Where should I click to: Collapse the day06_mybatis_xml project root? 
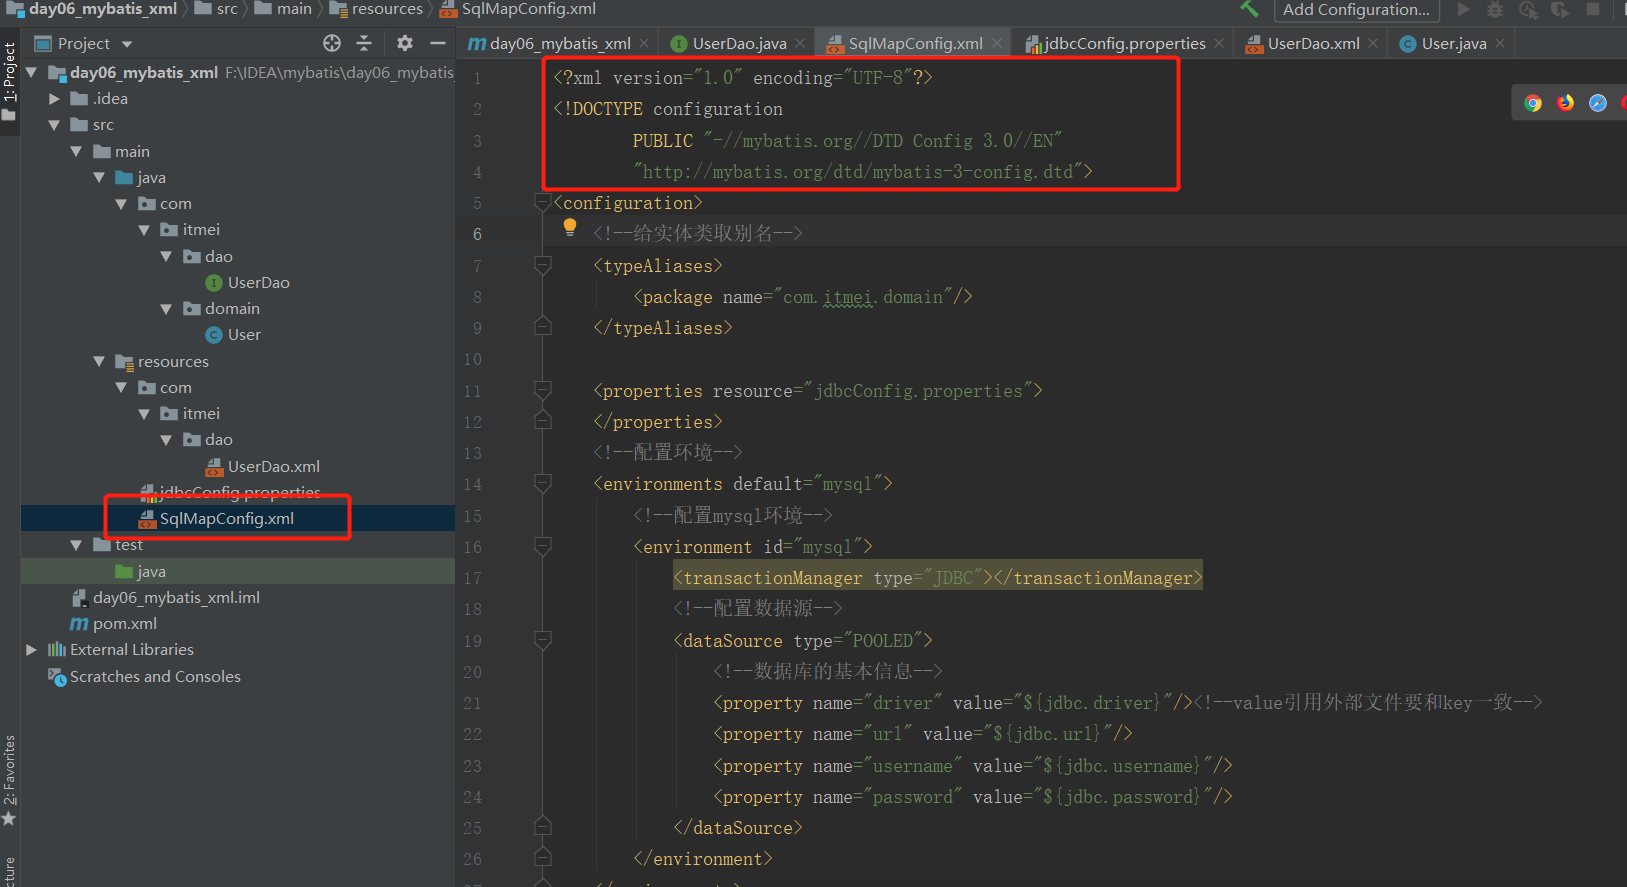pyautogui.click(x=31, y=72)
